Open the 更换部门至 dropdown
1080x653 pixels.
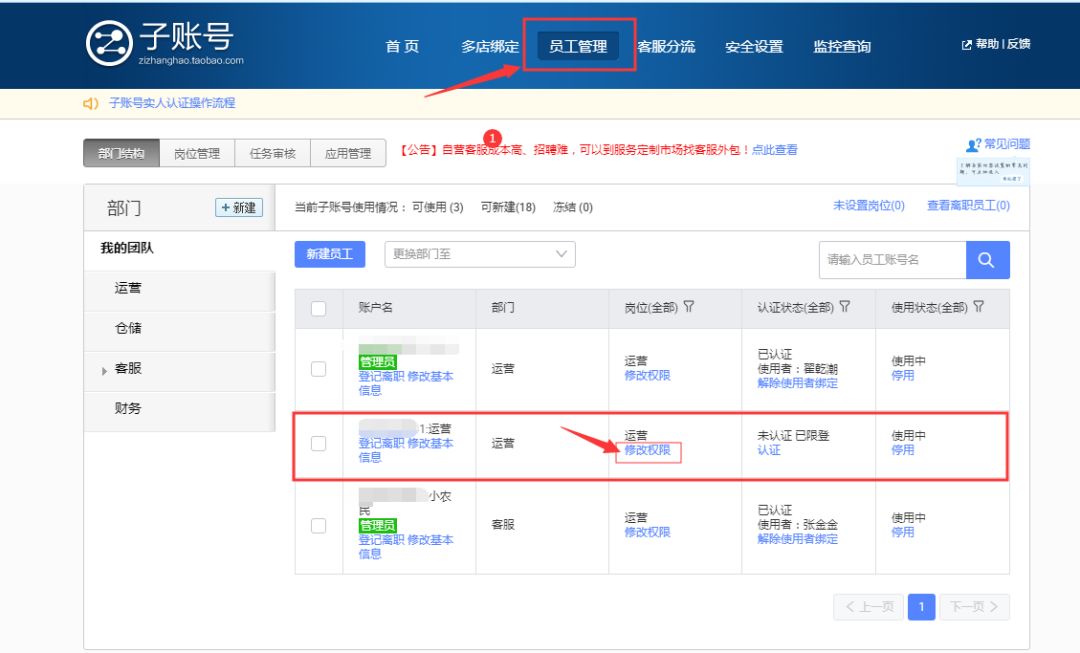(x=478, y=254)
